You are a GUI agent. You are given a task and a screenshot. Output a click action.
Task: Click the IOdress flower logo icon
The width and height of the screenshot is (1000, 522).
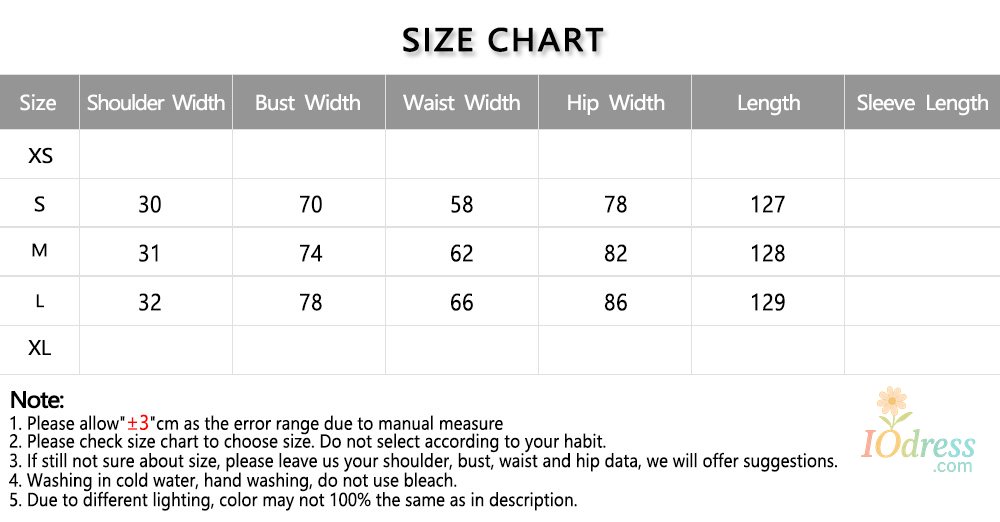893,407
